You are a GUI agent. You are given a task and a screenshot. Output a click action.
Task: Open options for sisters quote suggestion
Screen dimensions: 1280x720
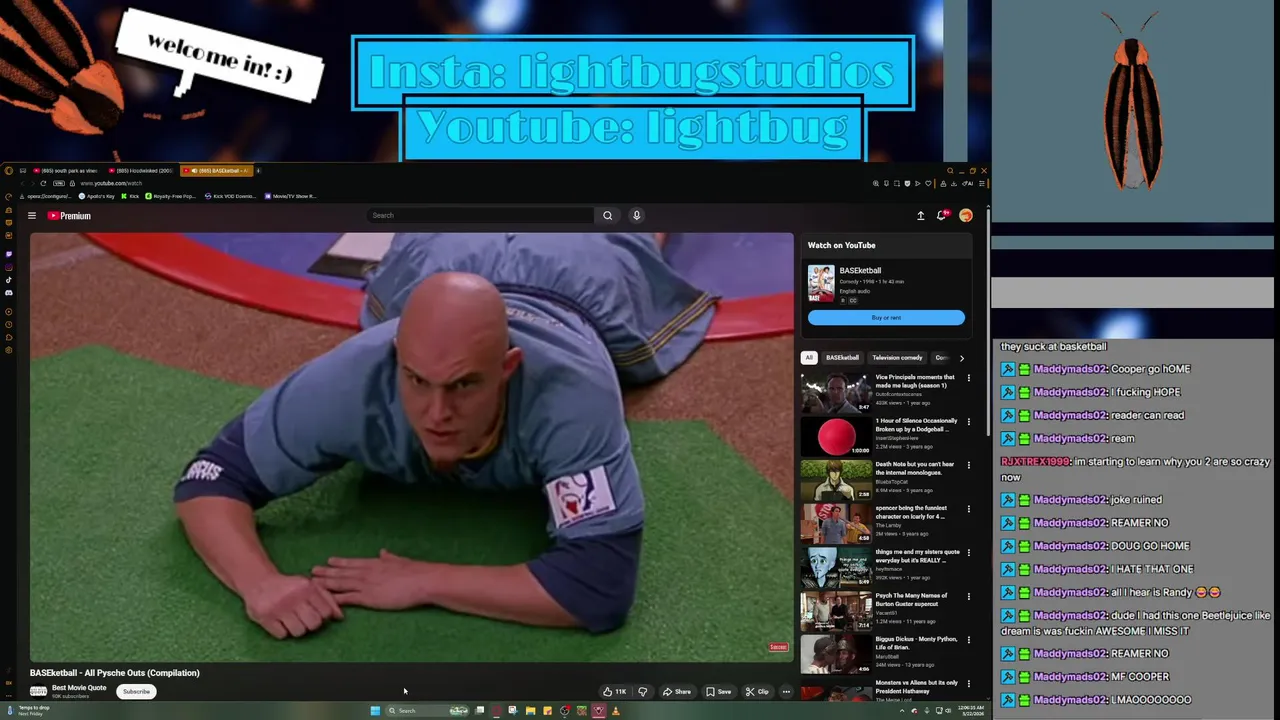[x=968, y=553]
